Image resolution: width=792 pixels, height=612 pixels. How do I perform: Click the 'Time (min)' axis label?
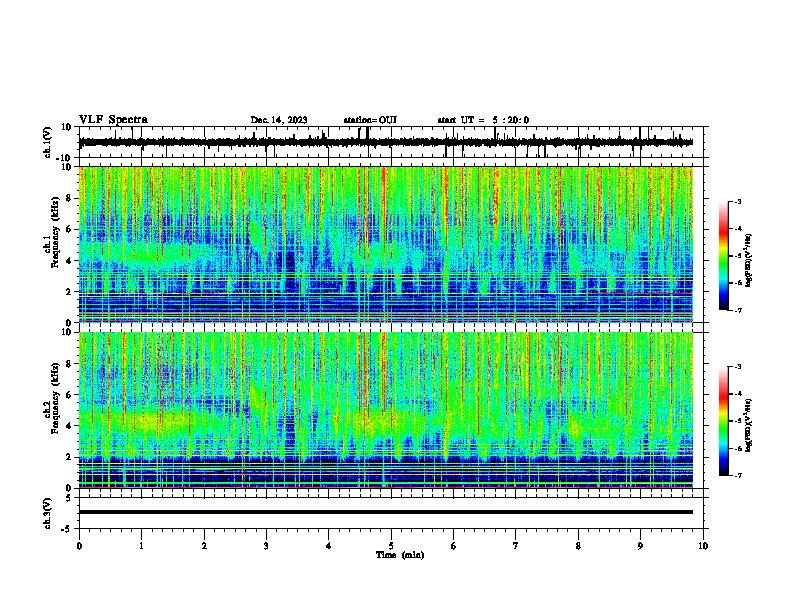pos(400,555)
